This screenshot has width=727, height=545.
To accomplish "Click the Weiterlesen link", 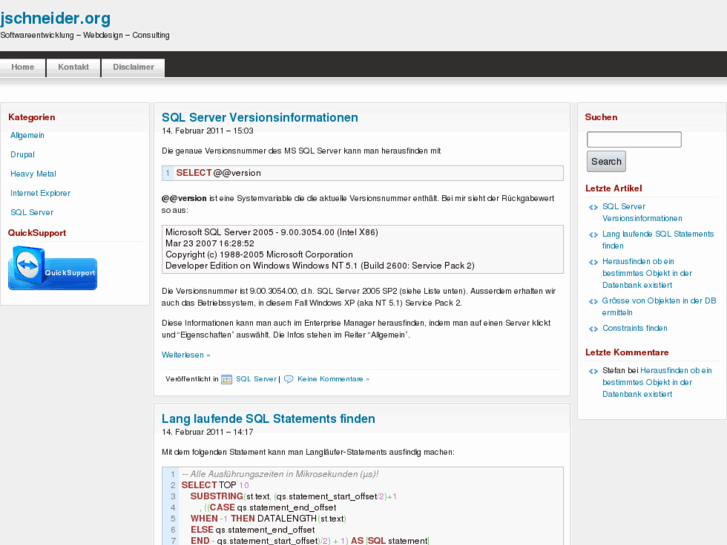I will click(x=185, y=355).
